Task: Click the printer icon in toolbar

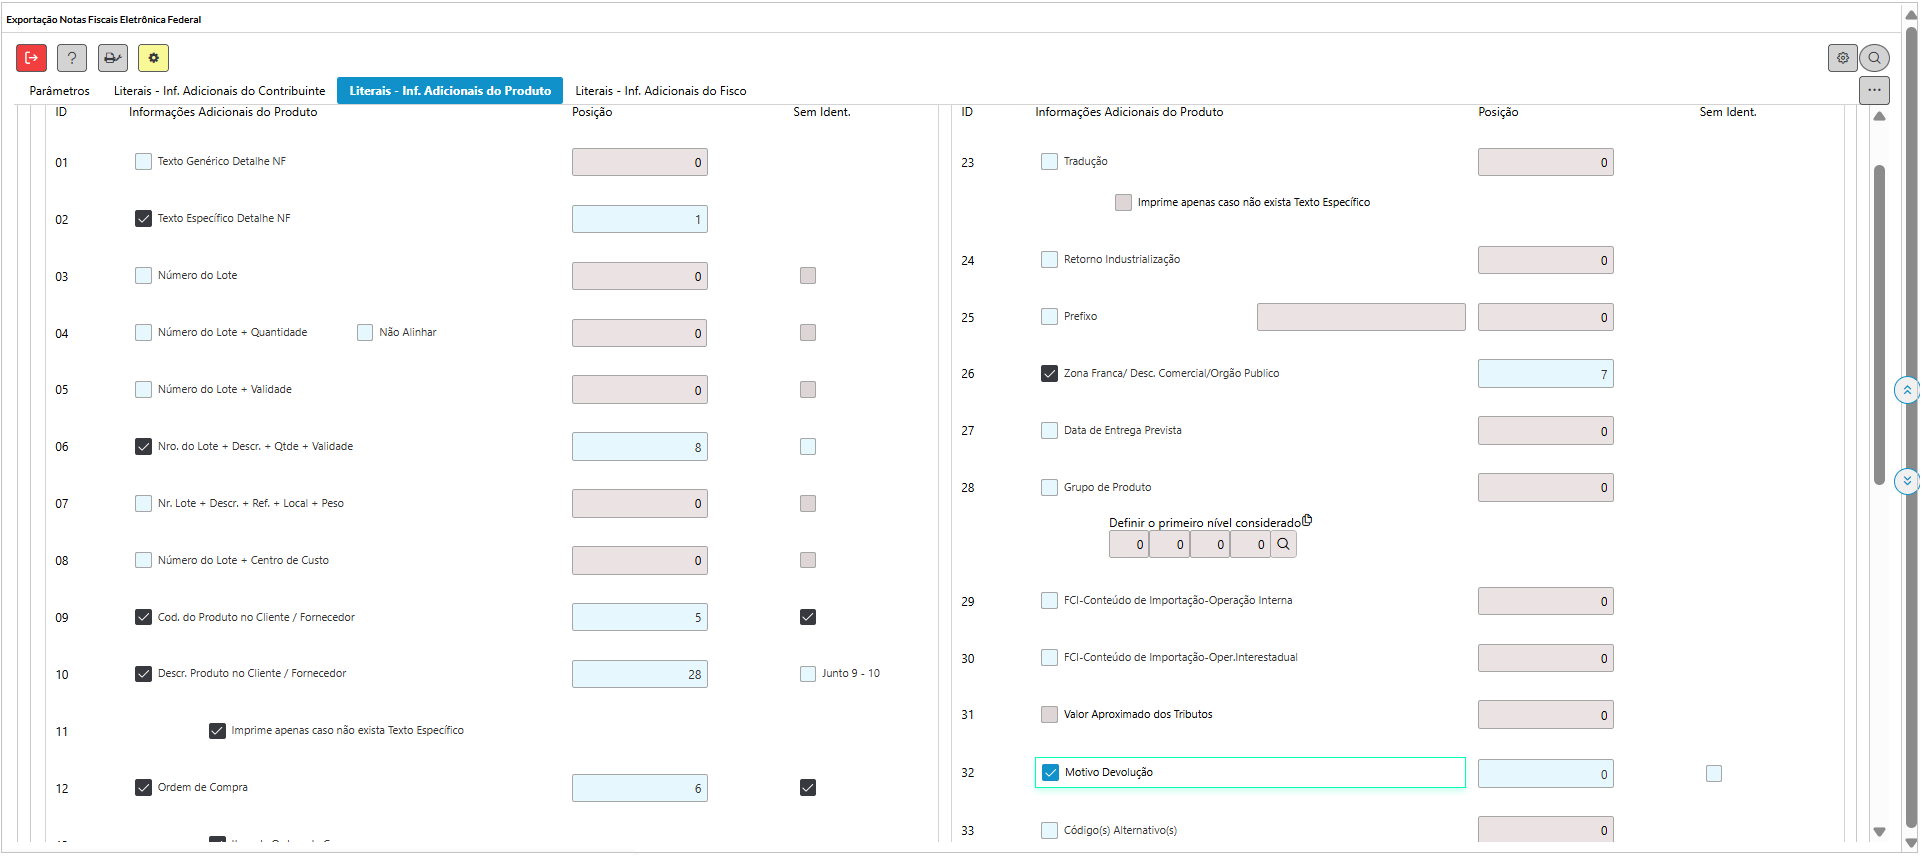Action: (113, 58)
